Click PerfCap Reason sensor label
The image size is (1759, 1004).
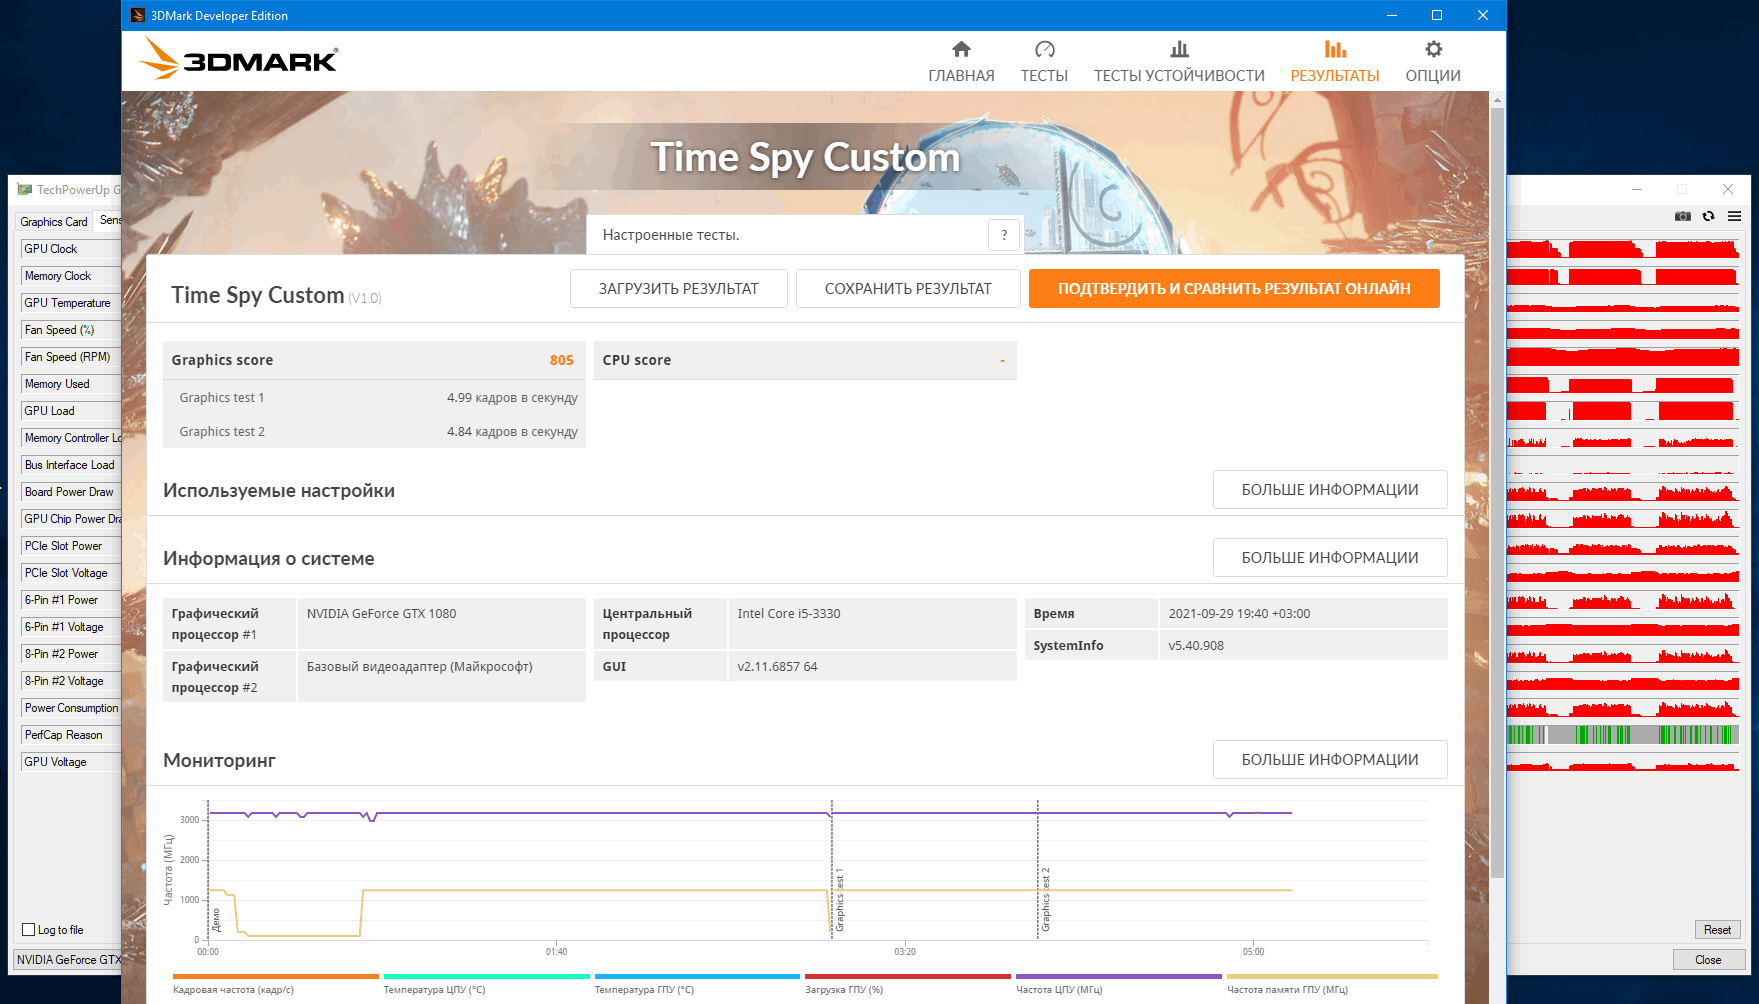70,735
